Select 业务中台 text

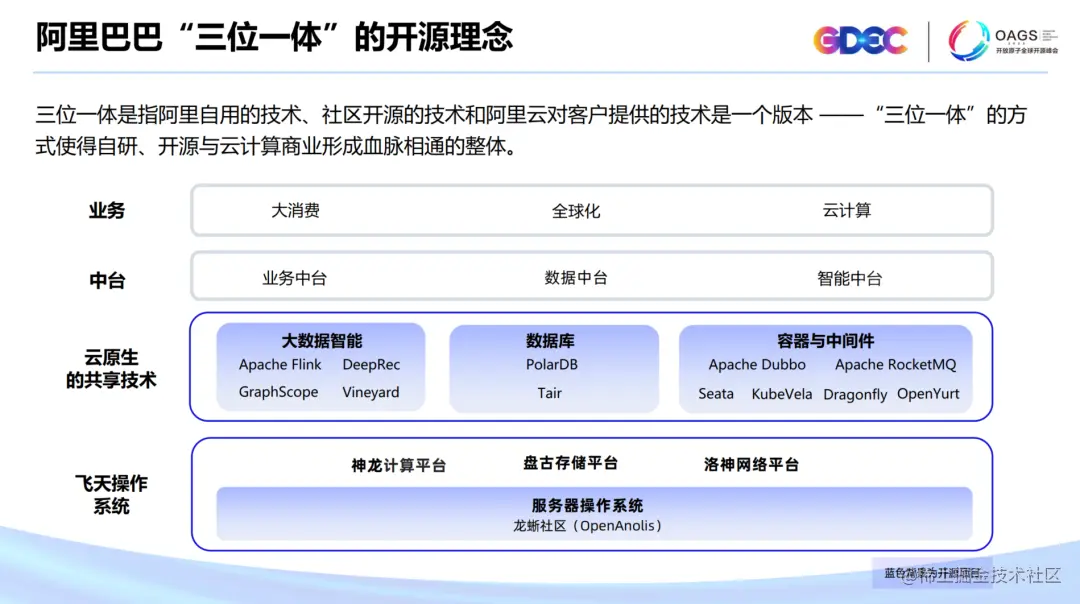coord(294,278)
